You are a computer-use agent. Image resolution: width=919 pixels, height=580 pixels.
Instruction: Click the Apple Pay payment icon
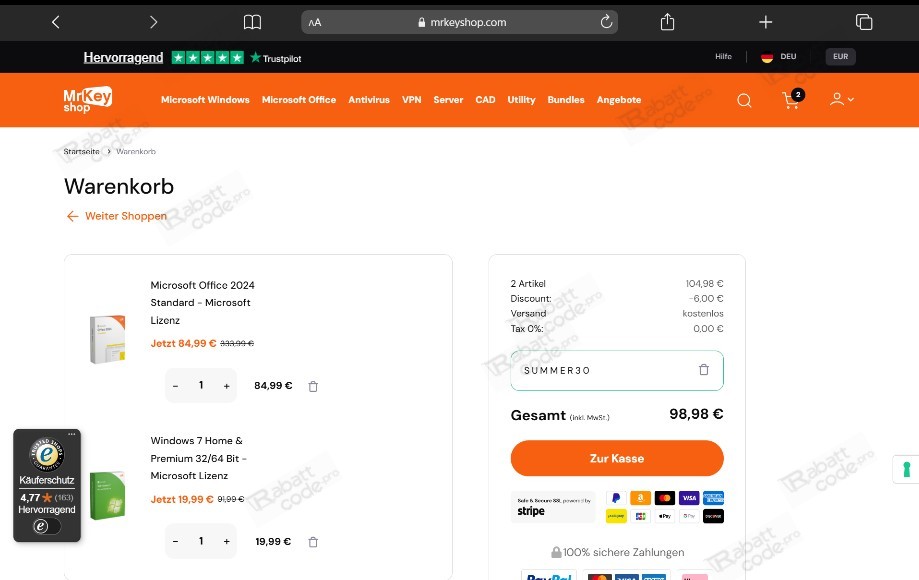[x=665, y=516]
